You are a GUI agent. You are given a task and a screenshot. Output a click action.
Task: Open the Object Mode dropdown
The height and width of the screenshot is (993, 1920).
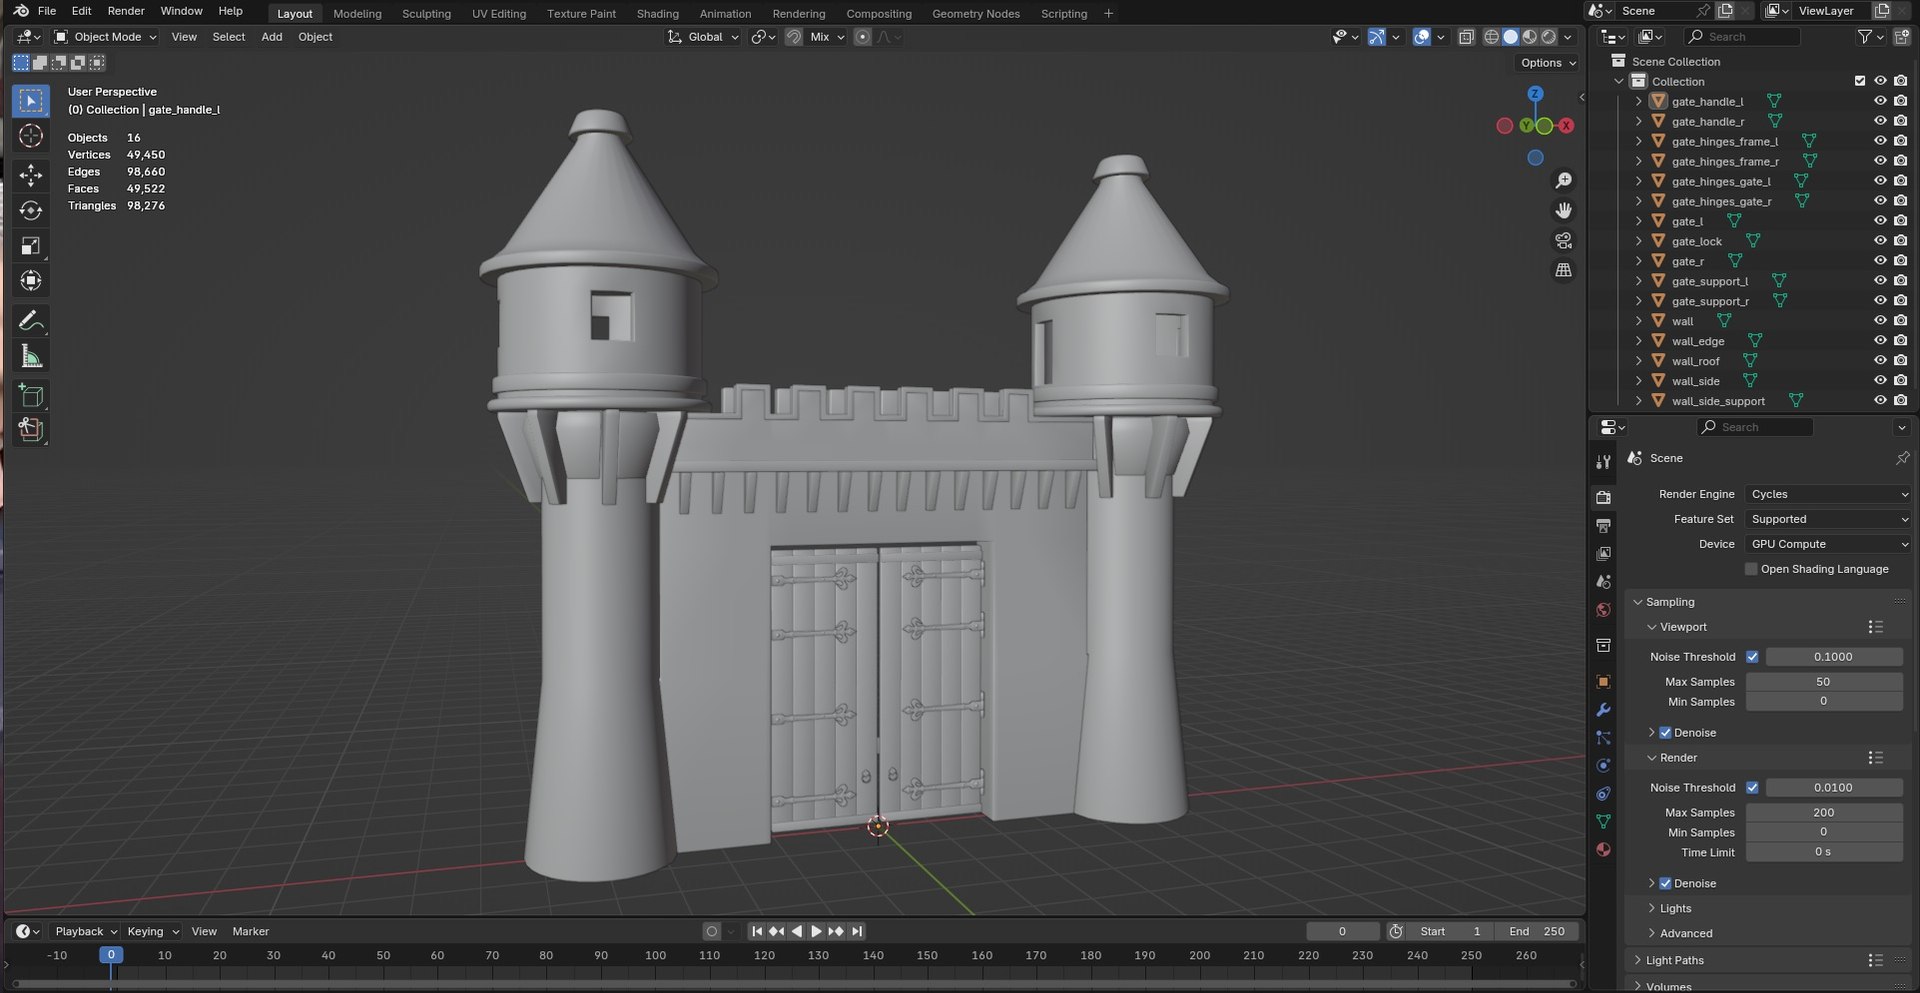(x=106, y=37)
